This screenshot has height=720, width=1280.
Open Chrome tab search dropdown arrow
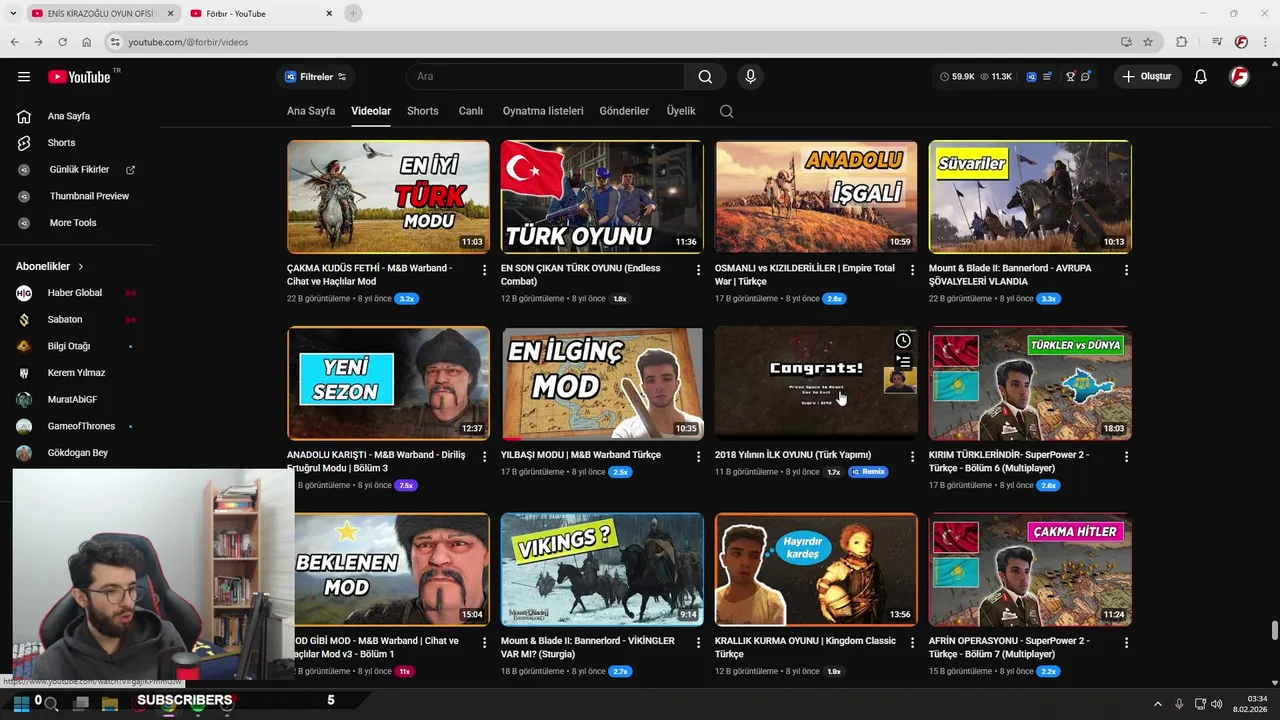(x=12, y=14)
